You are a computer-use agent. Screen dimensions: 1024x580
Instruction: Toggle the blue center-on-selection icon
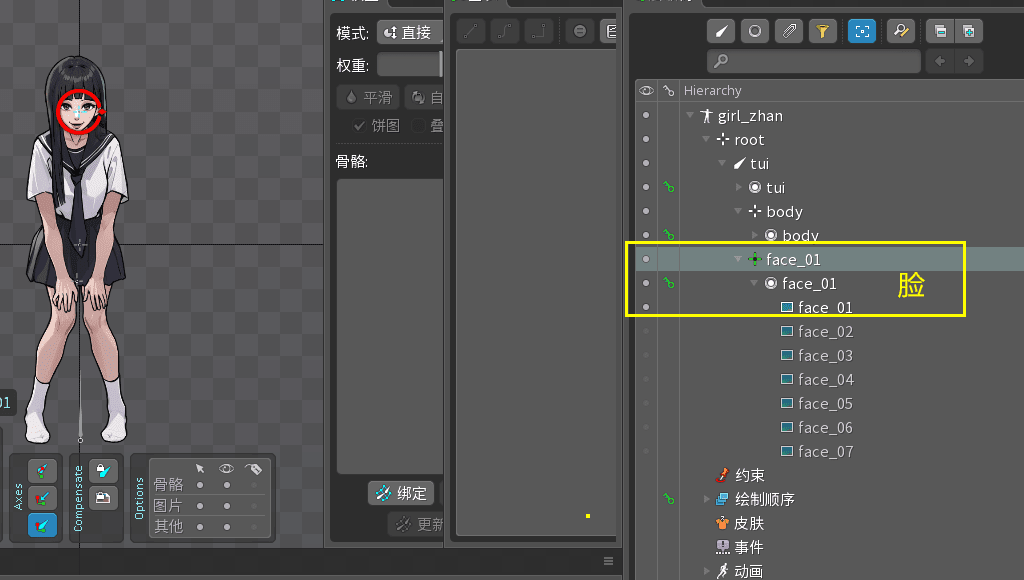click(862, 31)
